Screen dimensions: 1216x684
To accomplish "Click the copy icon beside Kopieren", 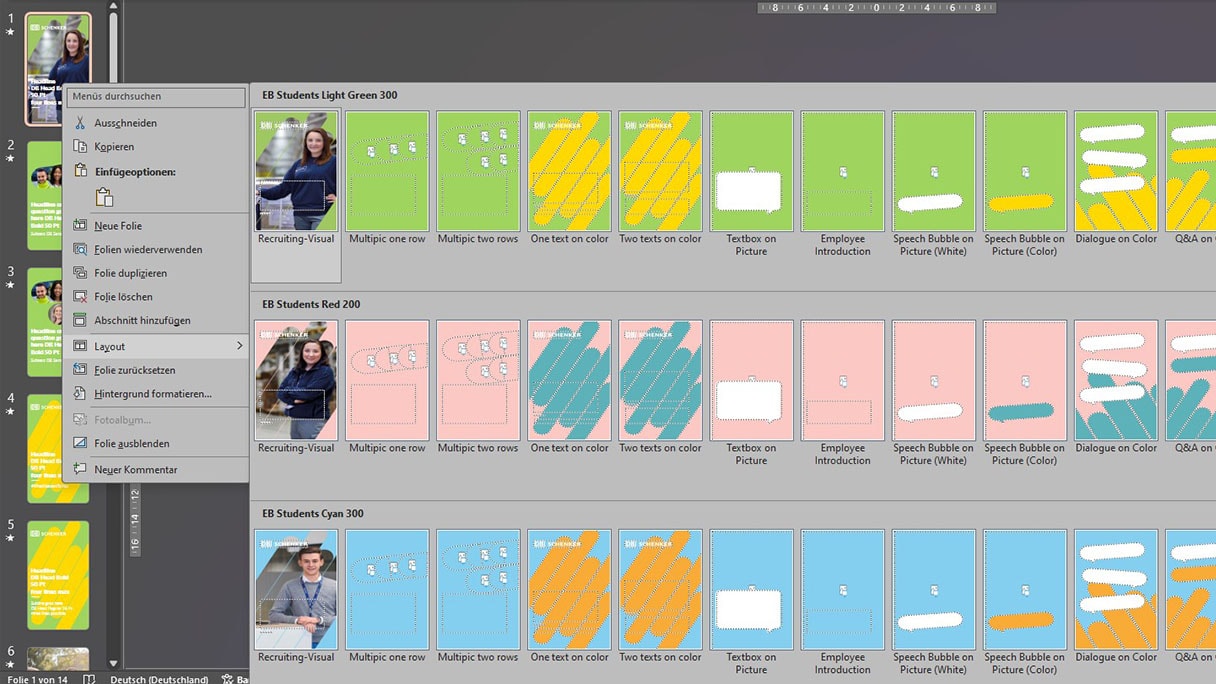I will point(80,147).
